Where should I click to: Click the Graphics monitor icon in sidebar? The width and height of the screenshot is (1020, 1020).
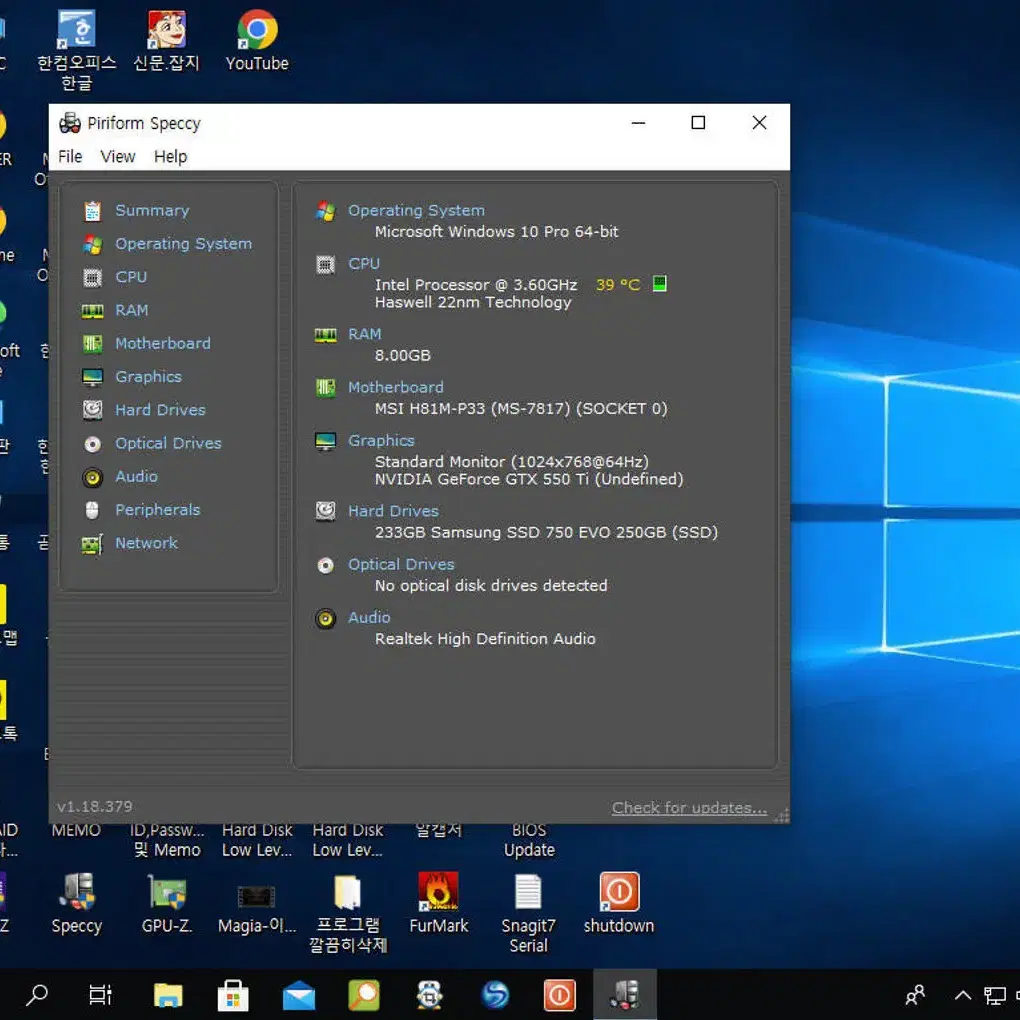point(92,377)
